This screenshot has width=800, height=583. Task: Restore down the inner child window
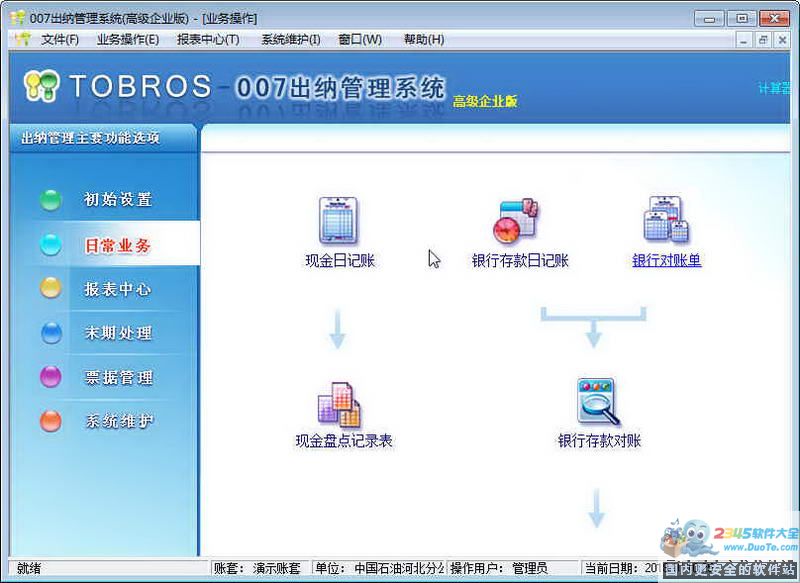coord(763,40)
